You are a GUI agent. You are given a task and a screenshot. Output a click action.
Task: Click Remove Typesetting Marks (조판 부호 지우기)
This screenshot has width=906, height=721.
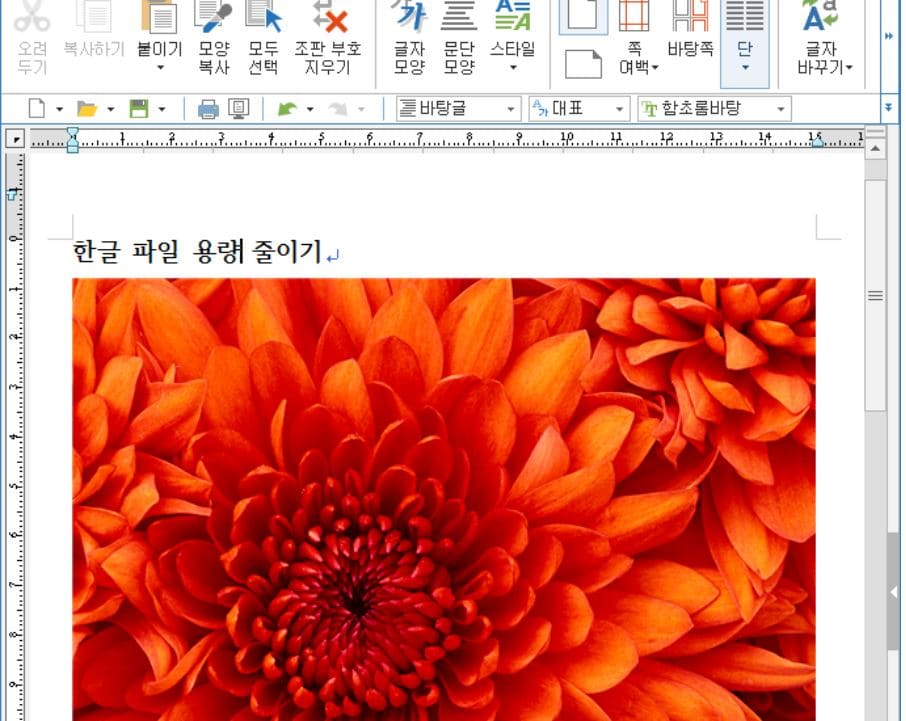click(328, 38)
